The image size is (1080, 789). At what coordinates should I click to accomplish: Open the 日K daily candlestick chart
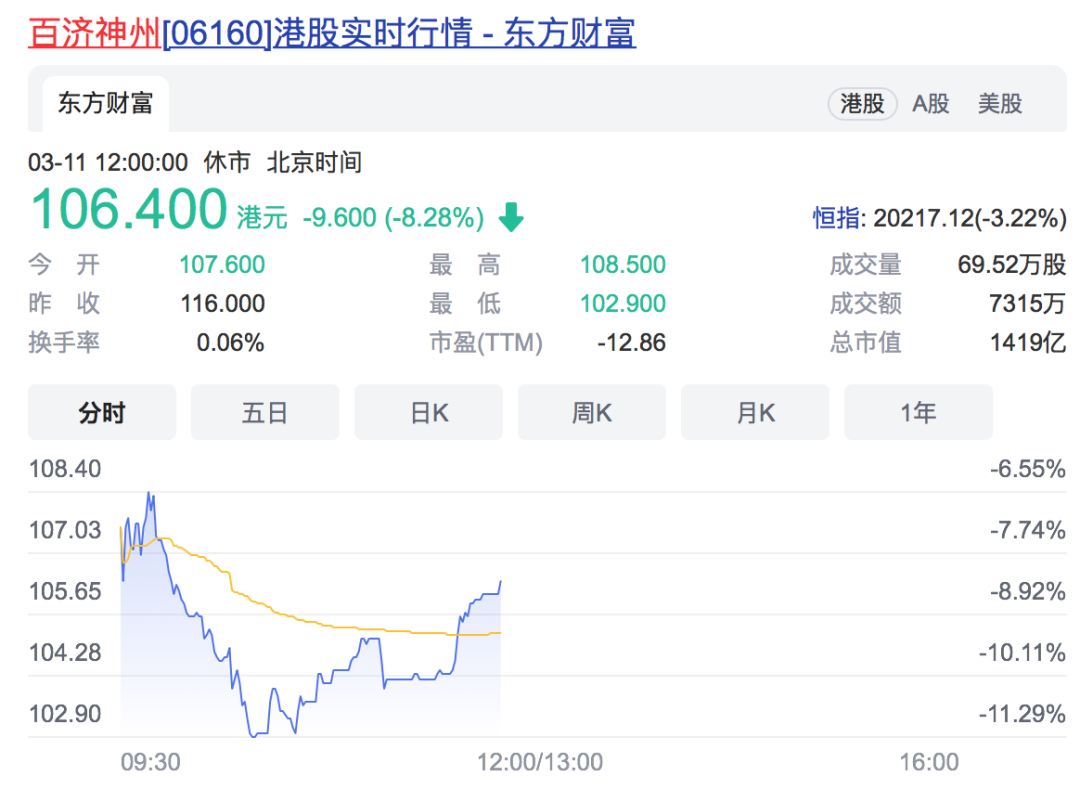pyautogui.click(x=428, y=412)
